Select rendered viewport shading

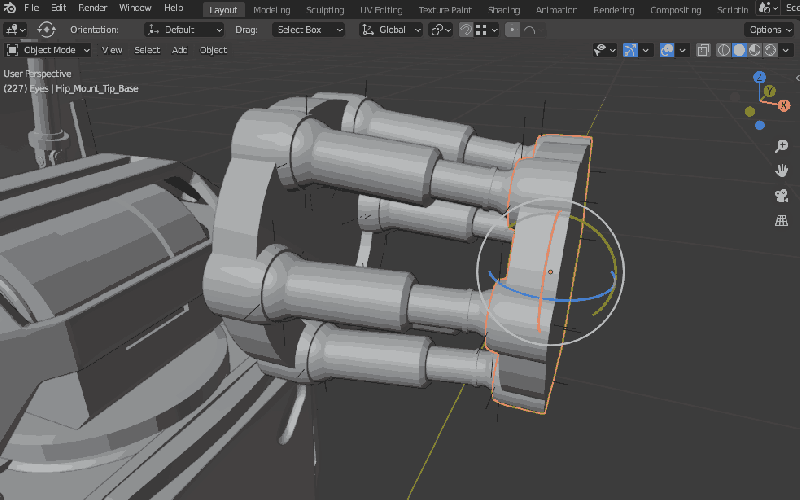click(770, 50)
